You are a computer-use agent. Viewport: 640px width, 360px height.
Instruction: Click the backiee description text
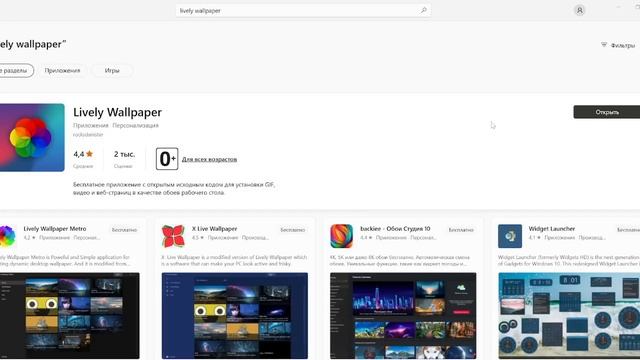tap(400, 260)
